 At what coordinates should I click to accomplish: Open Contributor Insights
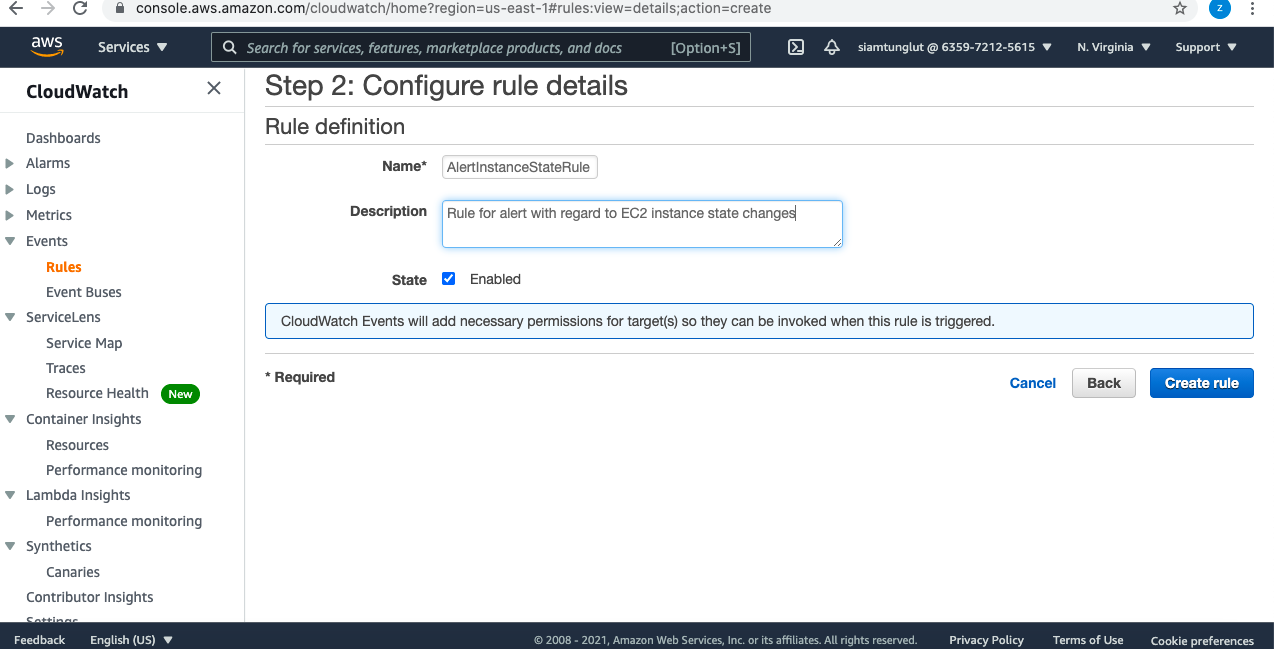[x=90, y=597]
